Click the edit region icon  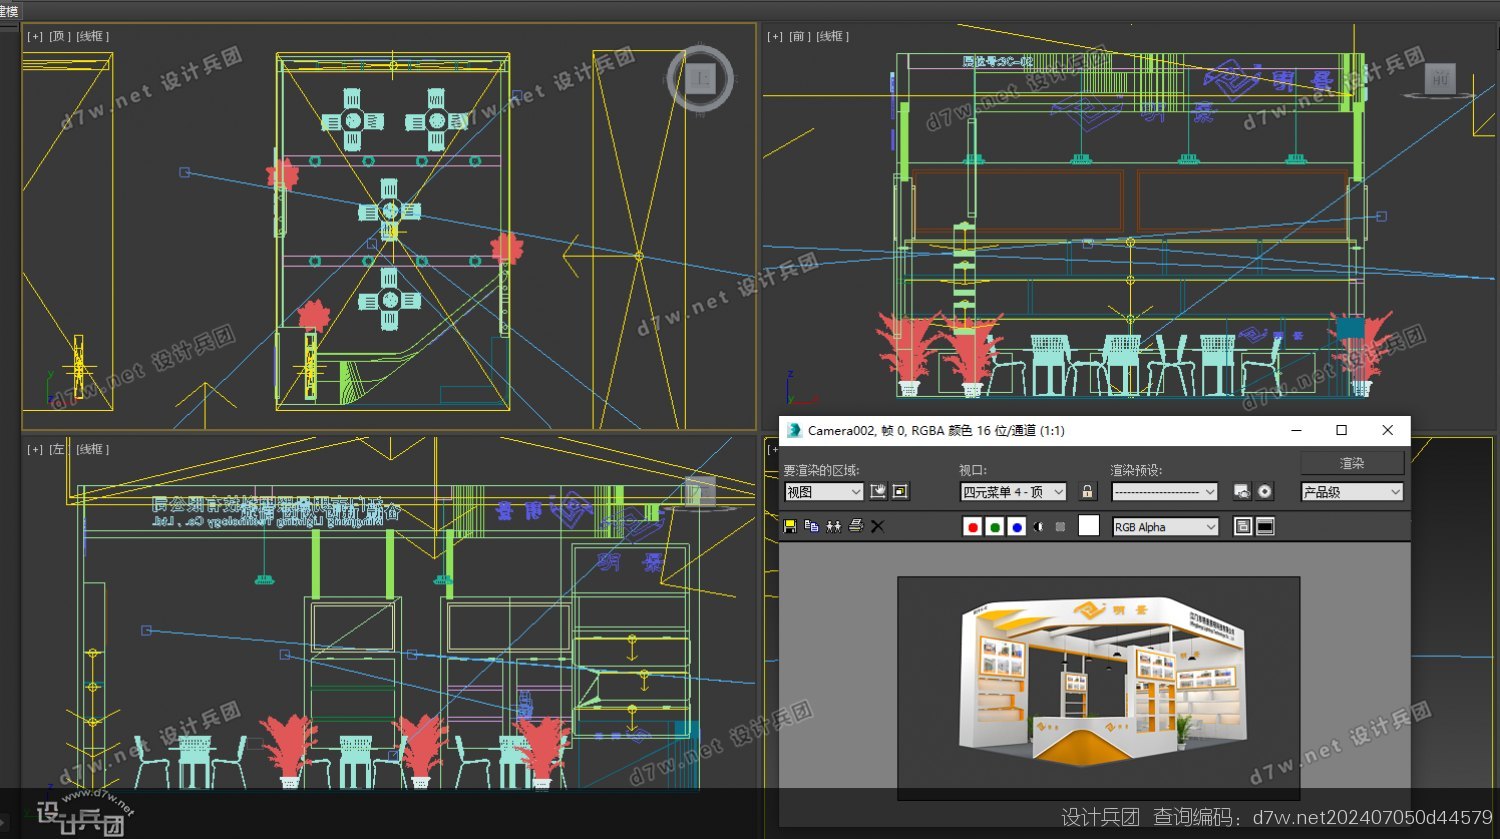click(x=878, y=491)
